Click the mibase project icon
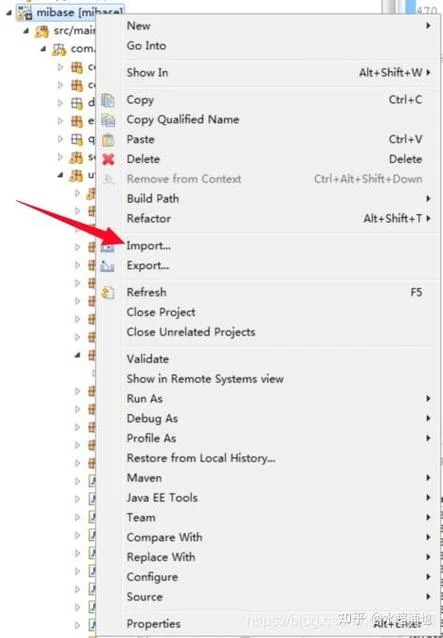This screenshot has width=443, height=638. point(24,13)
